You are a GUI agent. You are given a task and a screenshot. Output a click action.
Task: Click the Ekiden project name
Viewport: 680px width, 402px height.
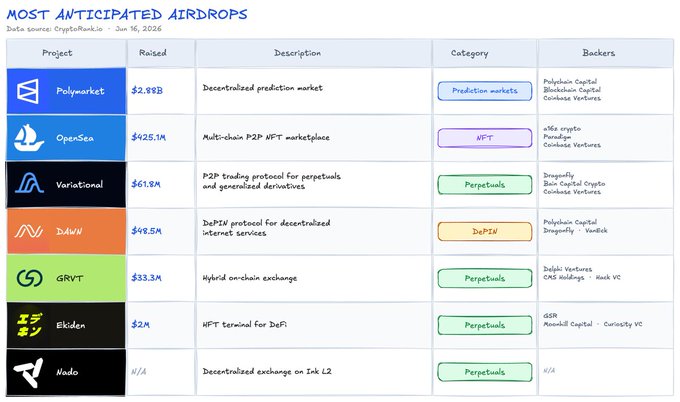(71, 325)
